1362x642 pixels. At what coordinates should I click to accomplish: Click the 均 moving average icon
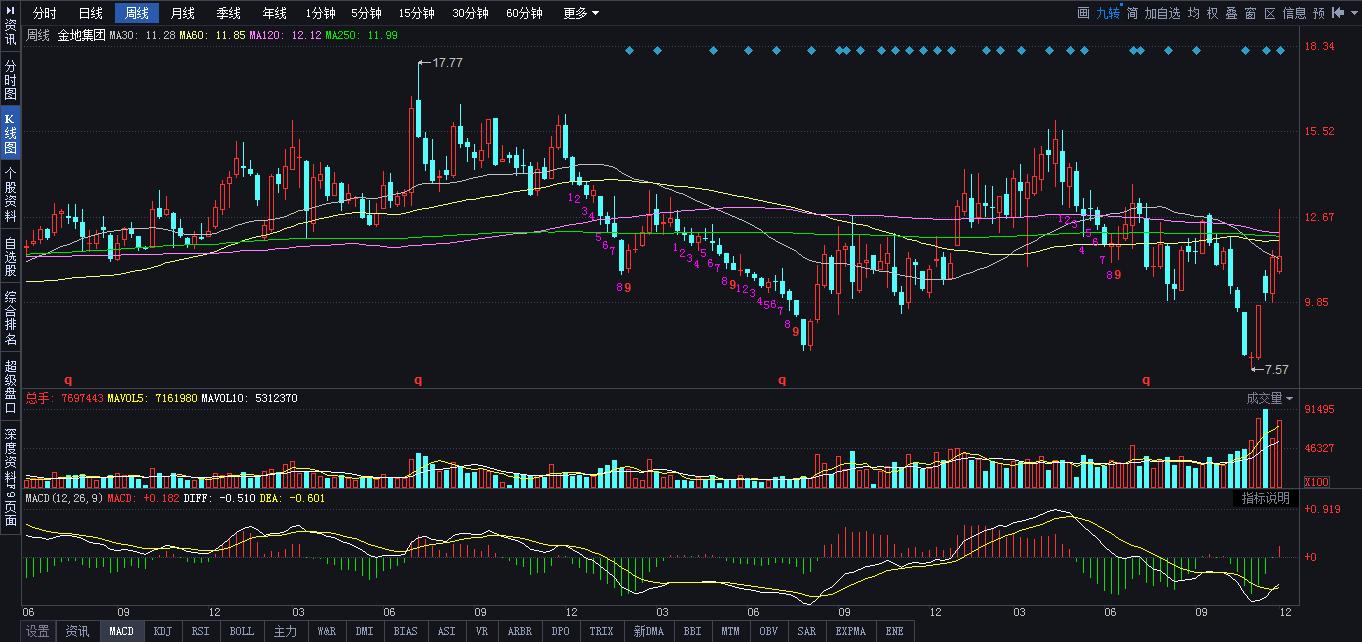coord(1194,13)
